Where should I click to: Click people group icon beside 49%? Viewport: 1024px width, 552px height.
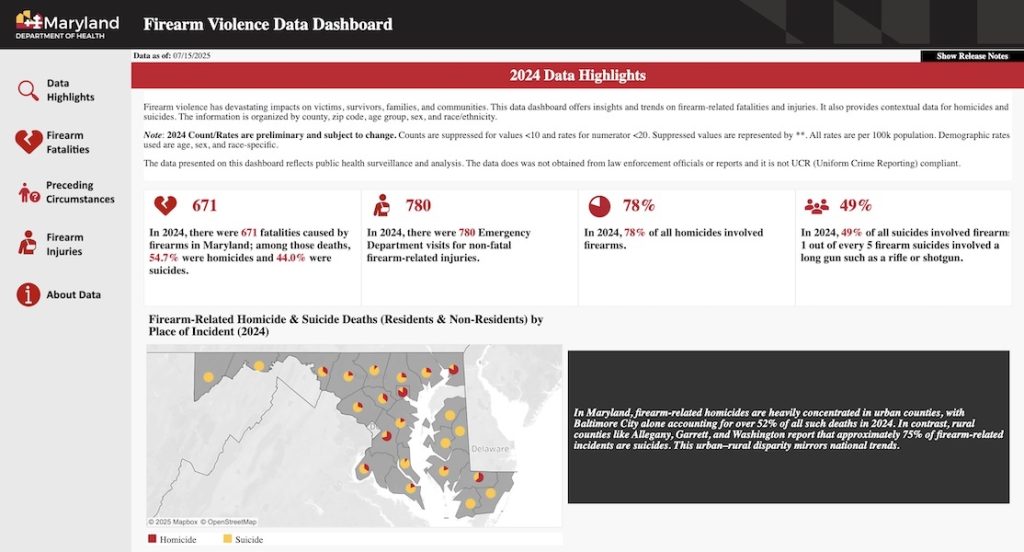click(x=816, y=206)
